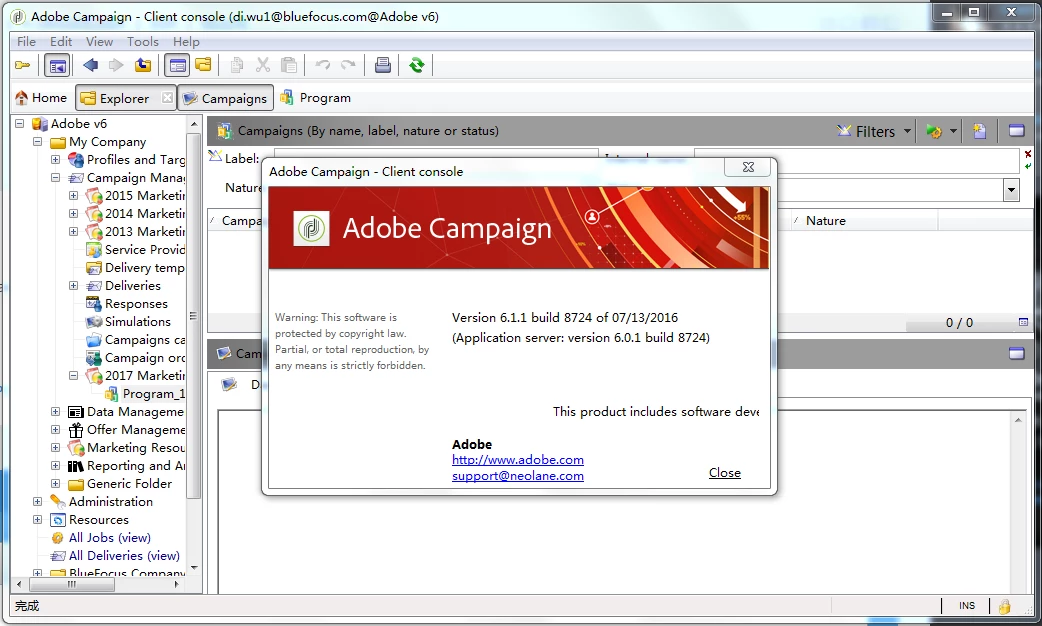The height and width of the screenshot is (626, 1042).
Task: Click the list counter icon next to 0 / 0
Action: click(1023, 322)
